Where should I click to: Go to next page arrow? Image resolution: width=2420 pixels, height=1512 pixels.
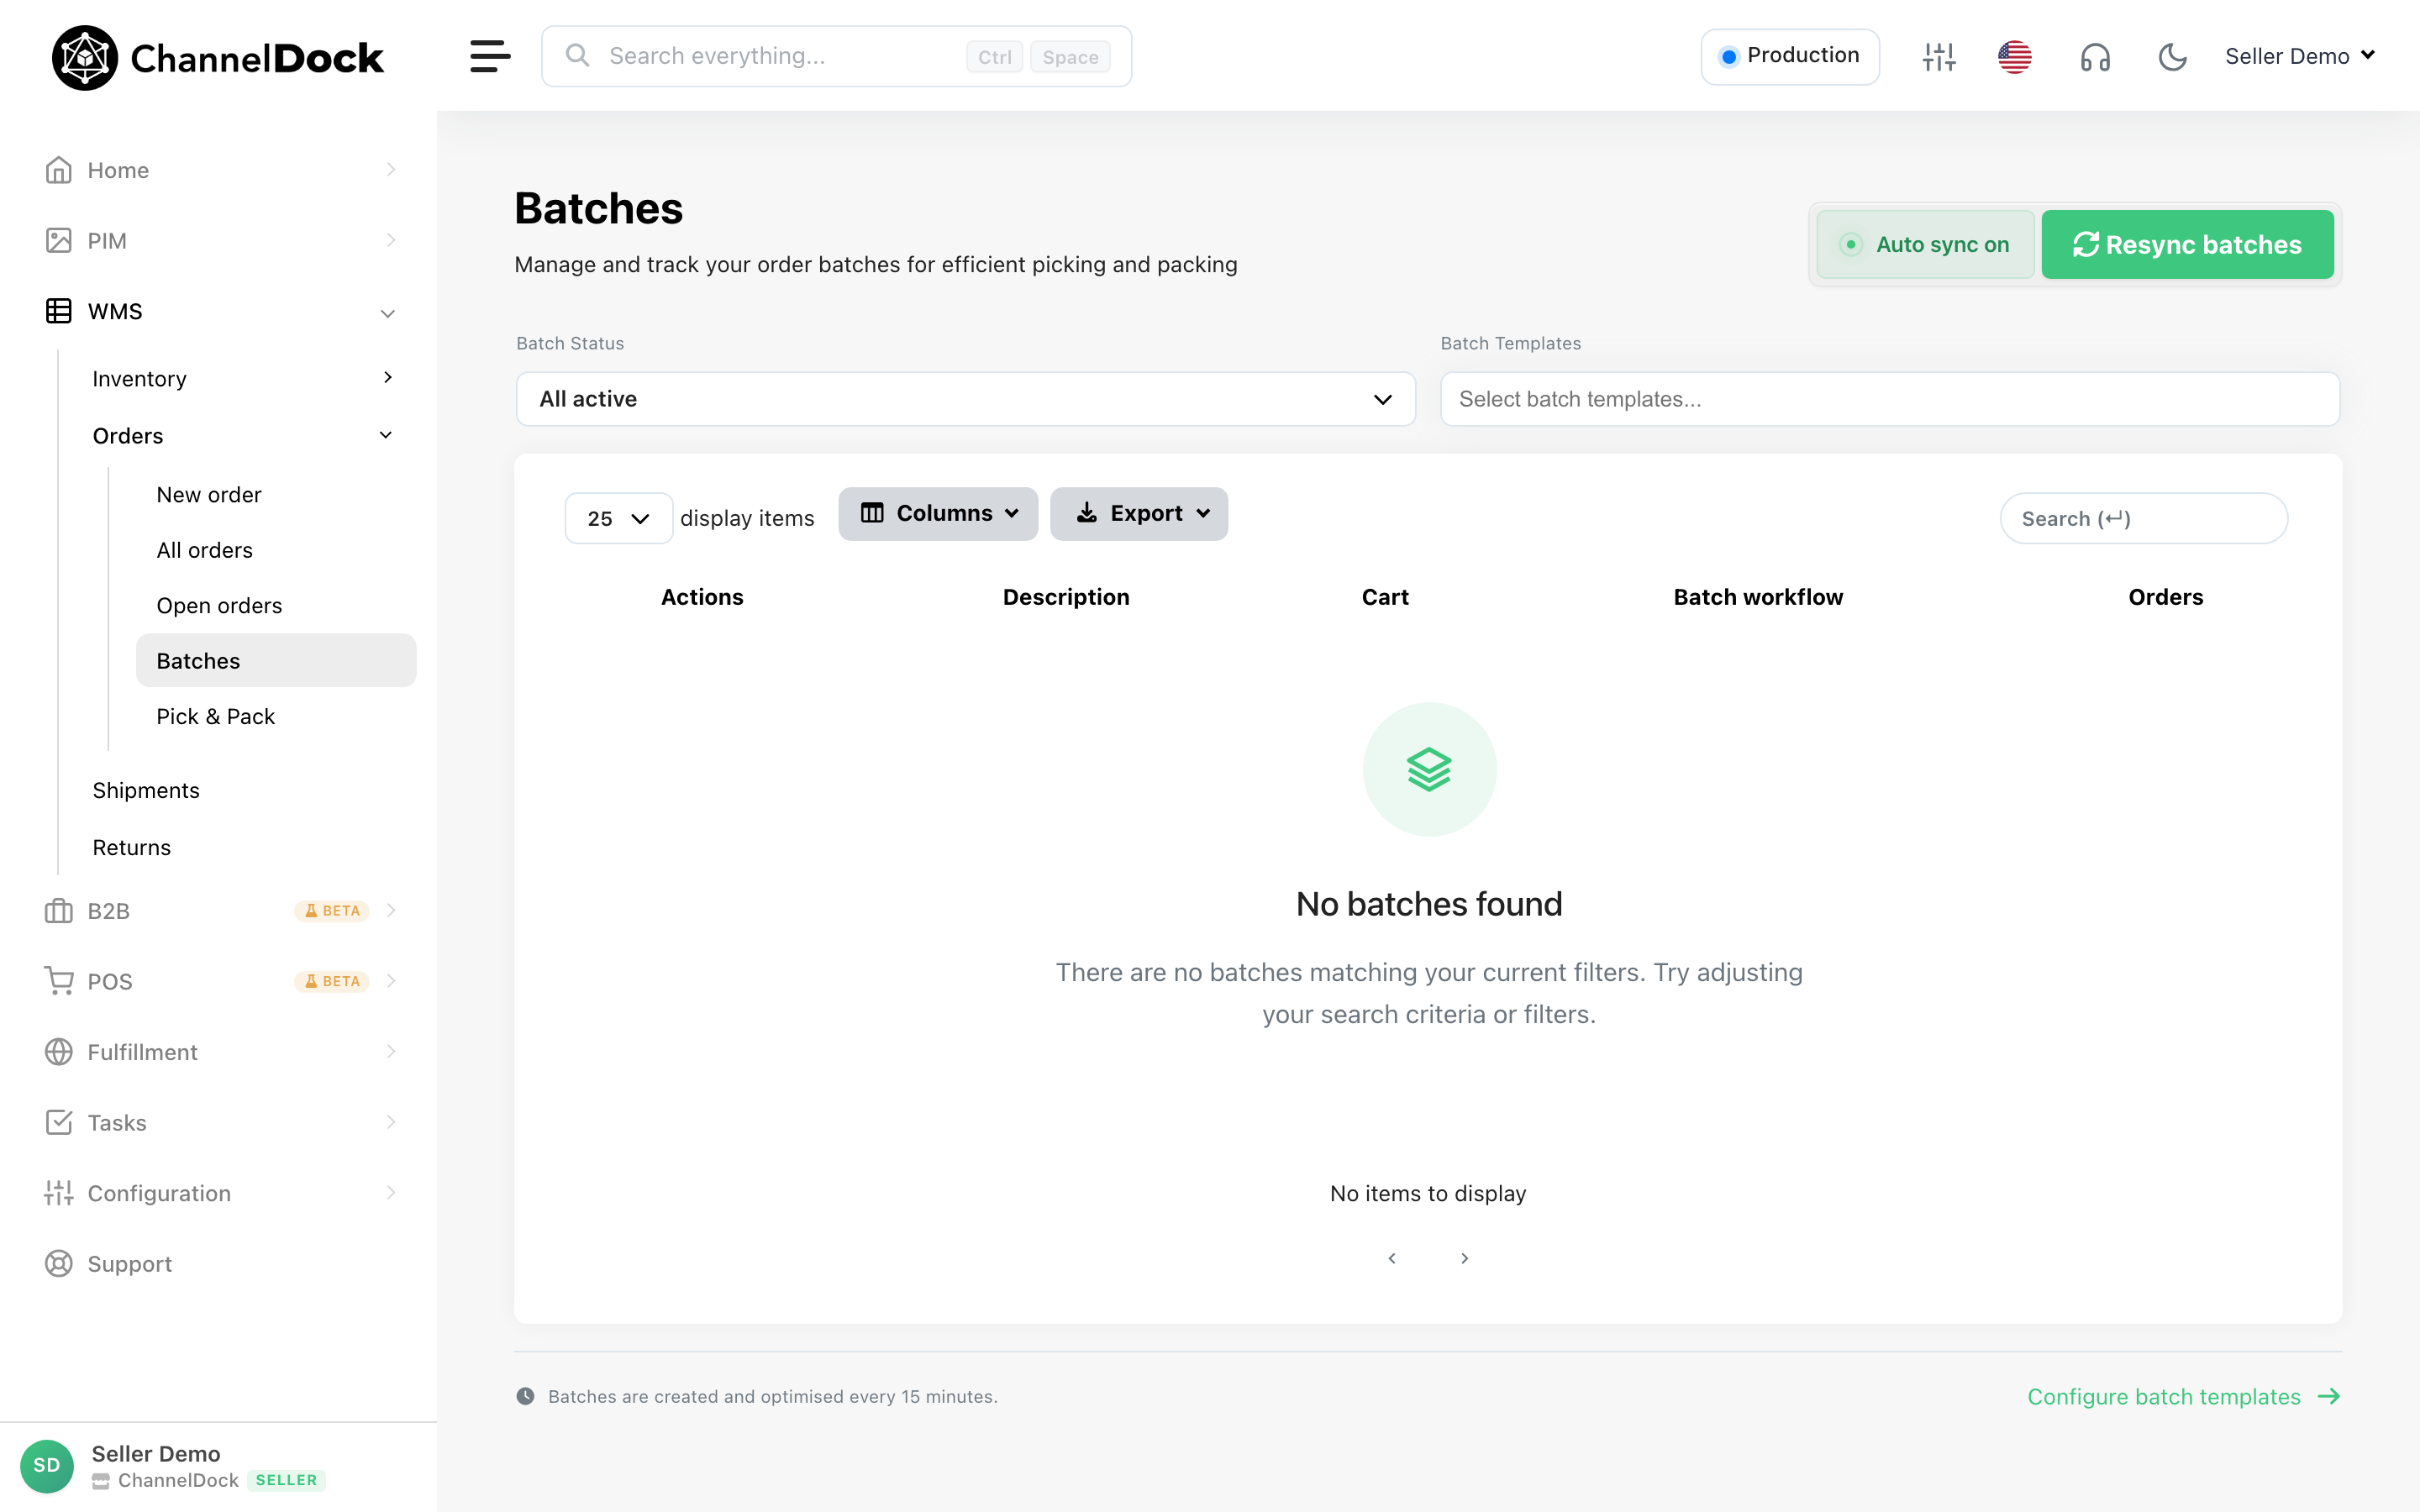click(x=1464, y=1258)
